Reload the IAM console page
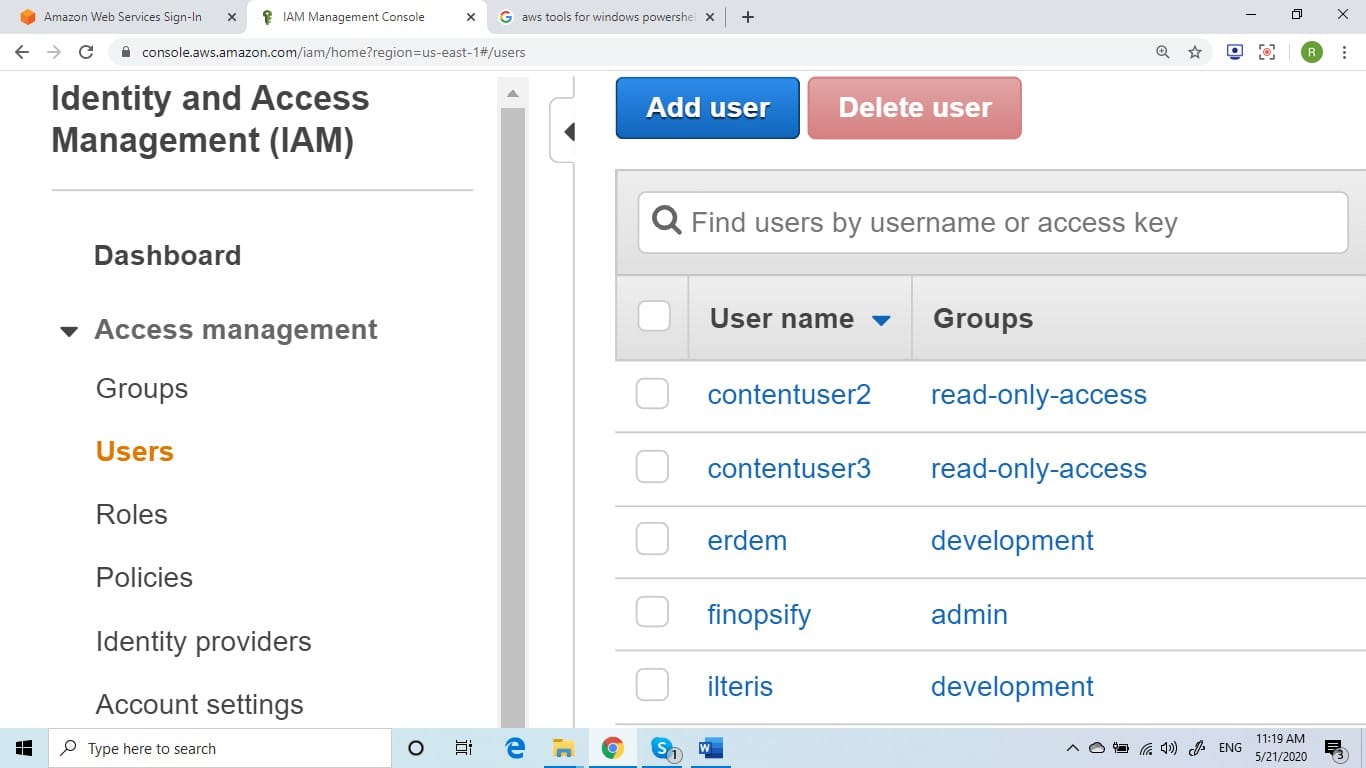This screenshot has width=1366, height=768. coord(88,52)
